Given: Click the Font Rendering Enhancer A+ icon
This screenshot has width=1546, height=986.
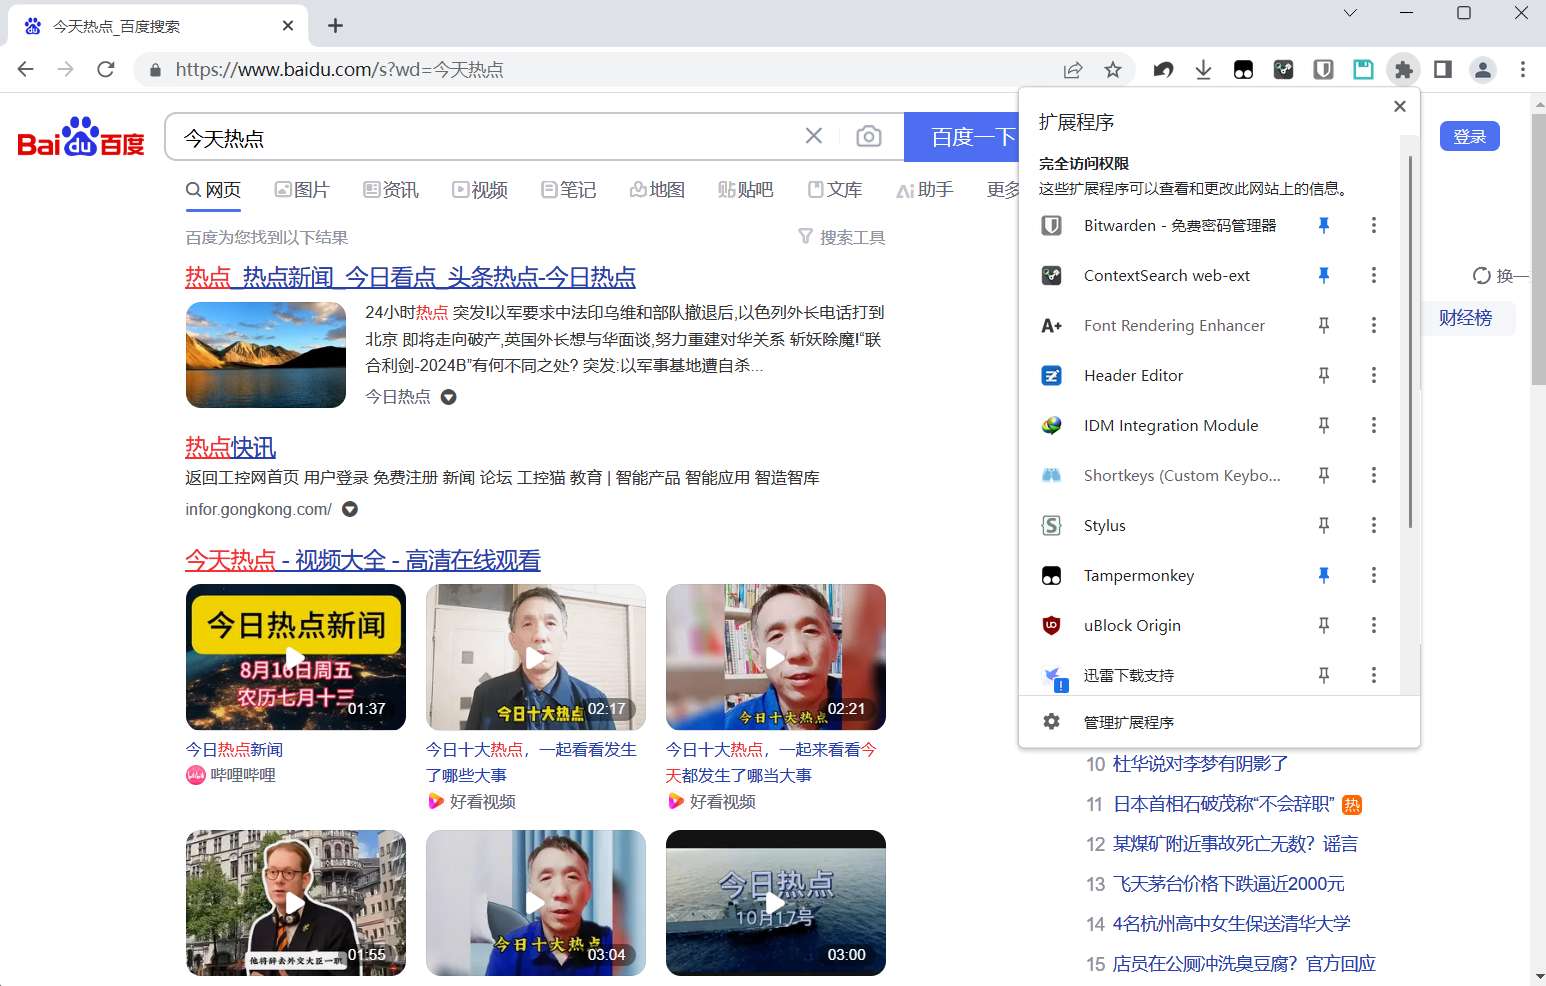Looking at the screenshot, I should click(x=1051, y=325).
